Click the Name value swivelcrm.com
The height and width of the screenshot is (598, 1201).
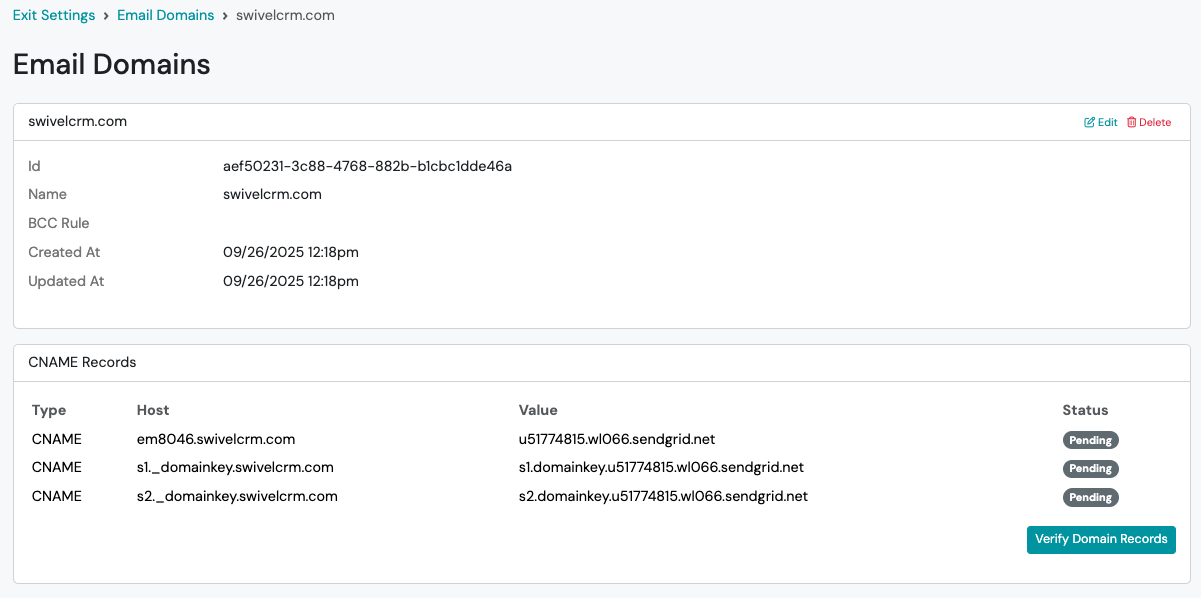[x=272, y=194]
